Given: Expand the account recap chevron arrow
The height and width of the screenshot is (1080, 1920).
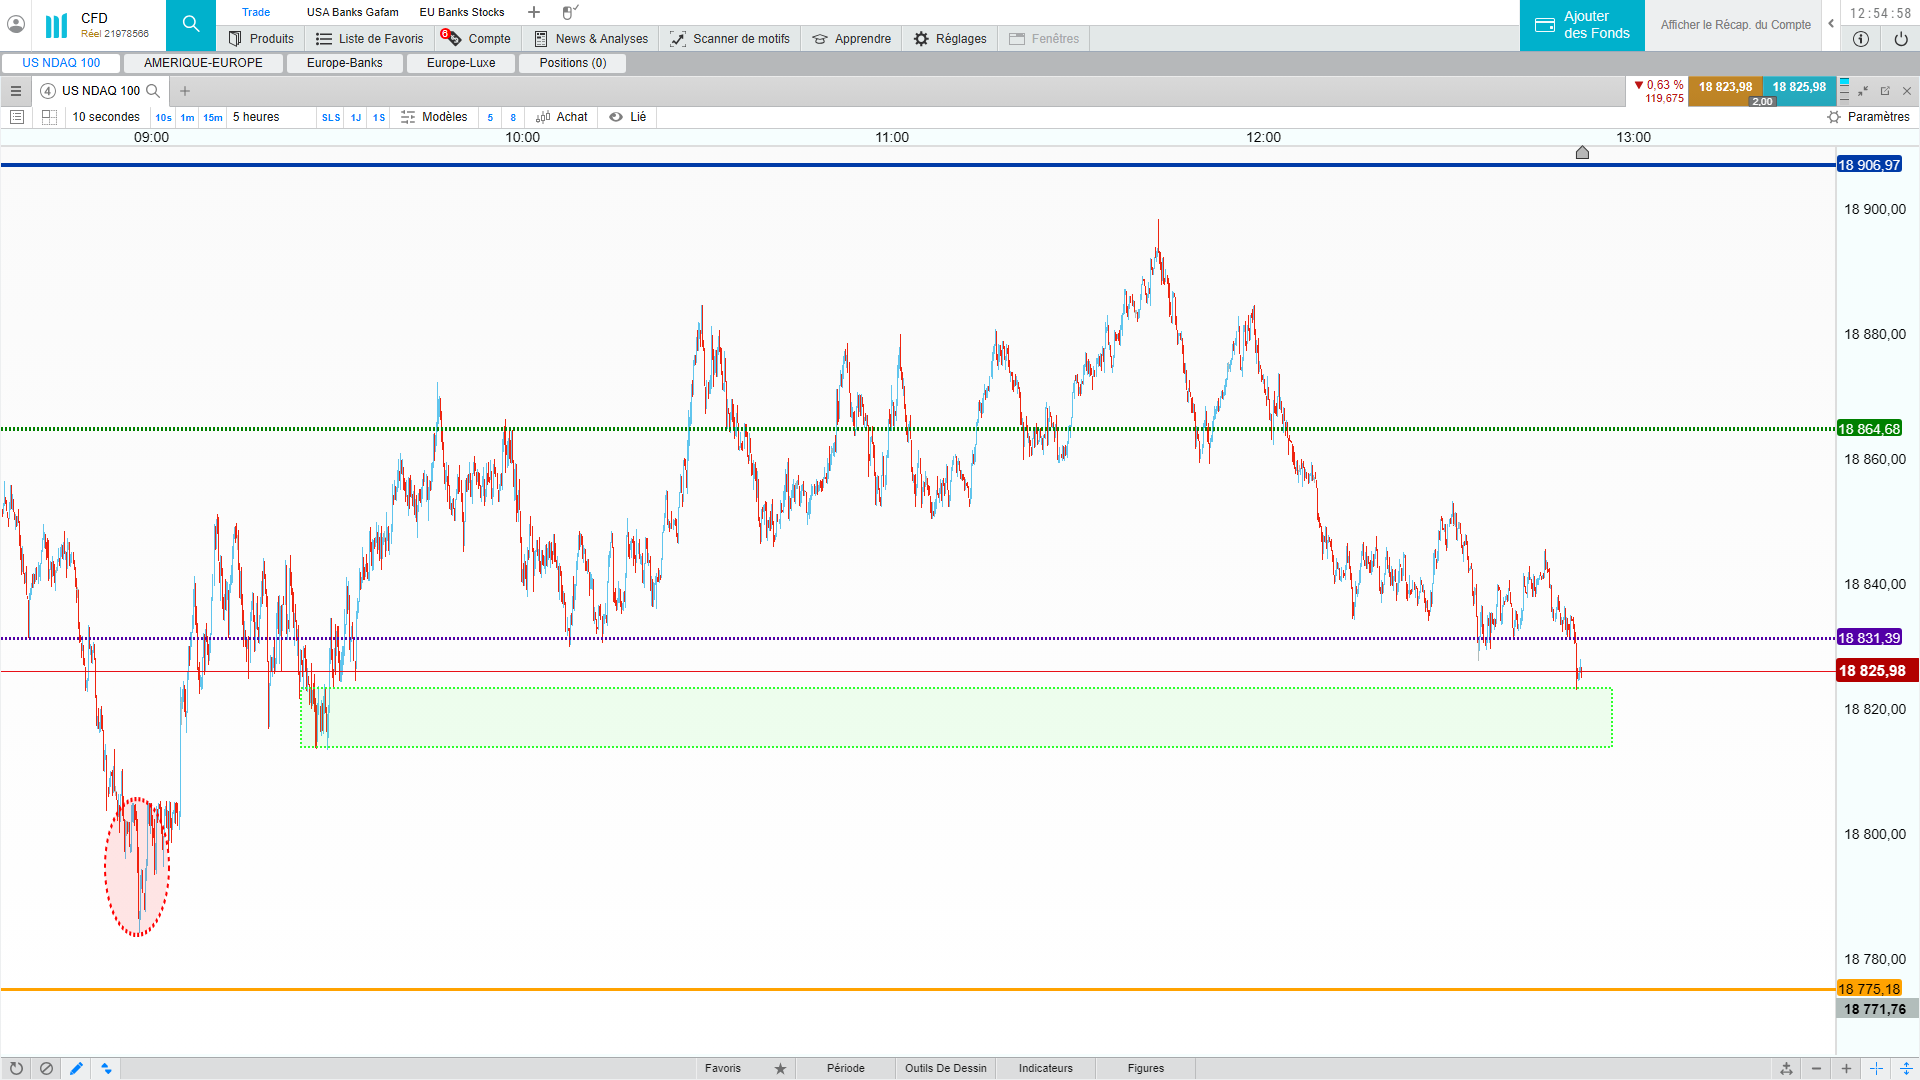Looking at the screenshot, I should 1831,24.
